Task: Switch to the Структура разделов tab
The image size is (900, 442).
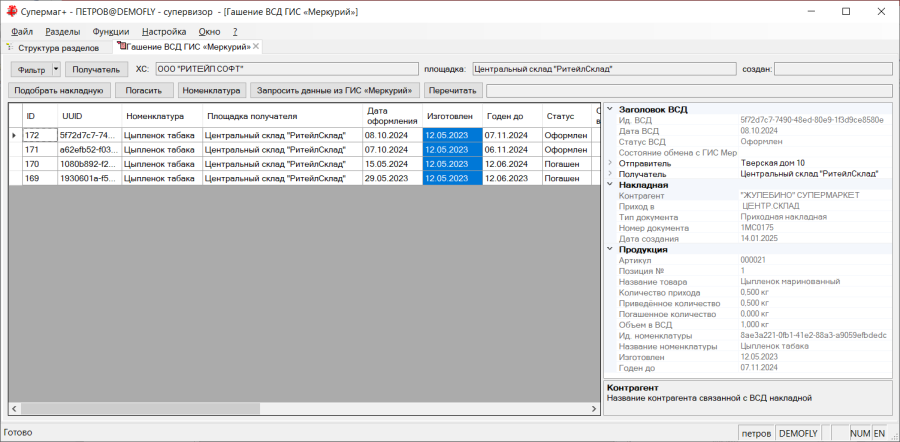Action: pyautogui.click(x=58, y=48)
